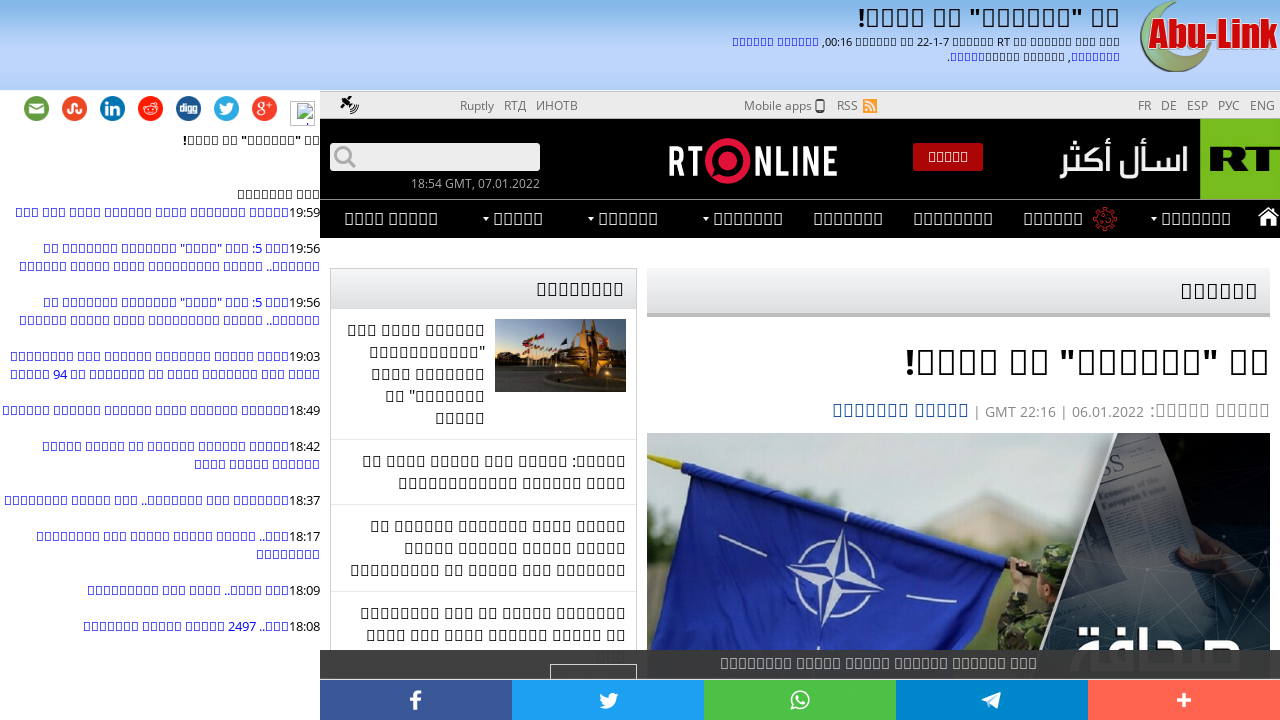Screen dimensions: 1280x720
Task: Click the Google Plus share icon
Action: pos(264,109)
